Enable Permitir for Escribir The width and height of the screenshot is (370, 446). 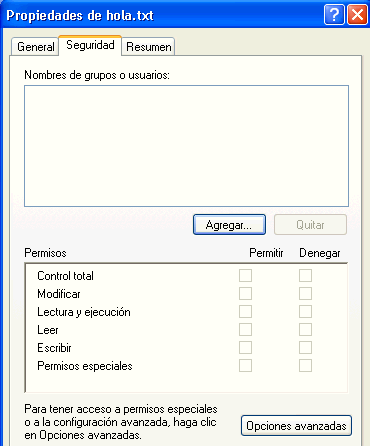point(245,348)
